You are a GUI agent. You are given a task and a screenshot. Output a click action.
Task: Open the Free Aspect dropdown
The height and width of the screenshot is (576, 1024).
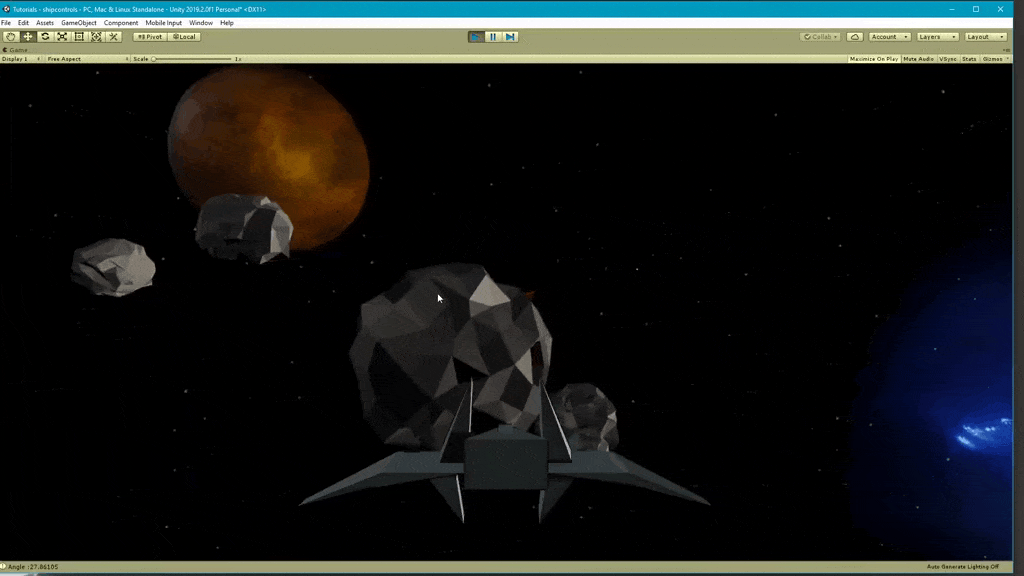(87, 59)
